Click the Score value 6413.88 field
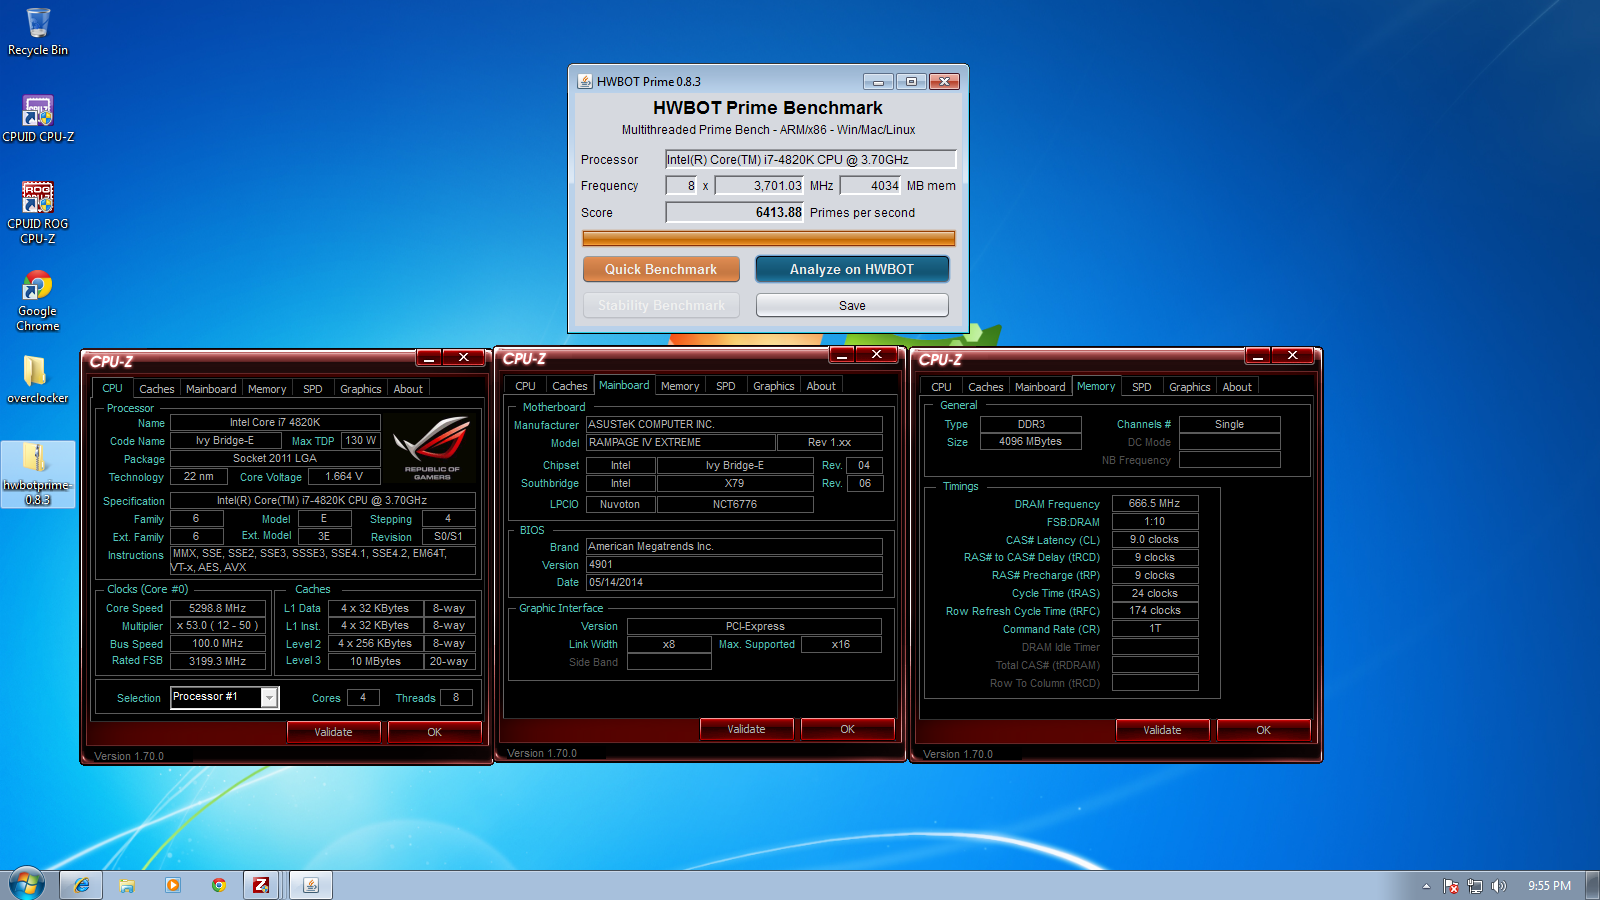 click(x=735, y=212)
